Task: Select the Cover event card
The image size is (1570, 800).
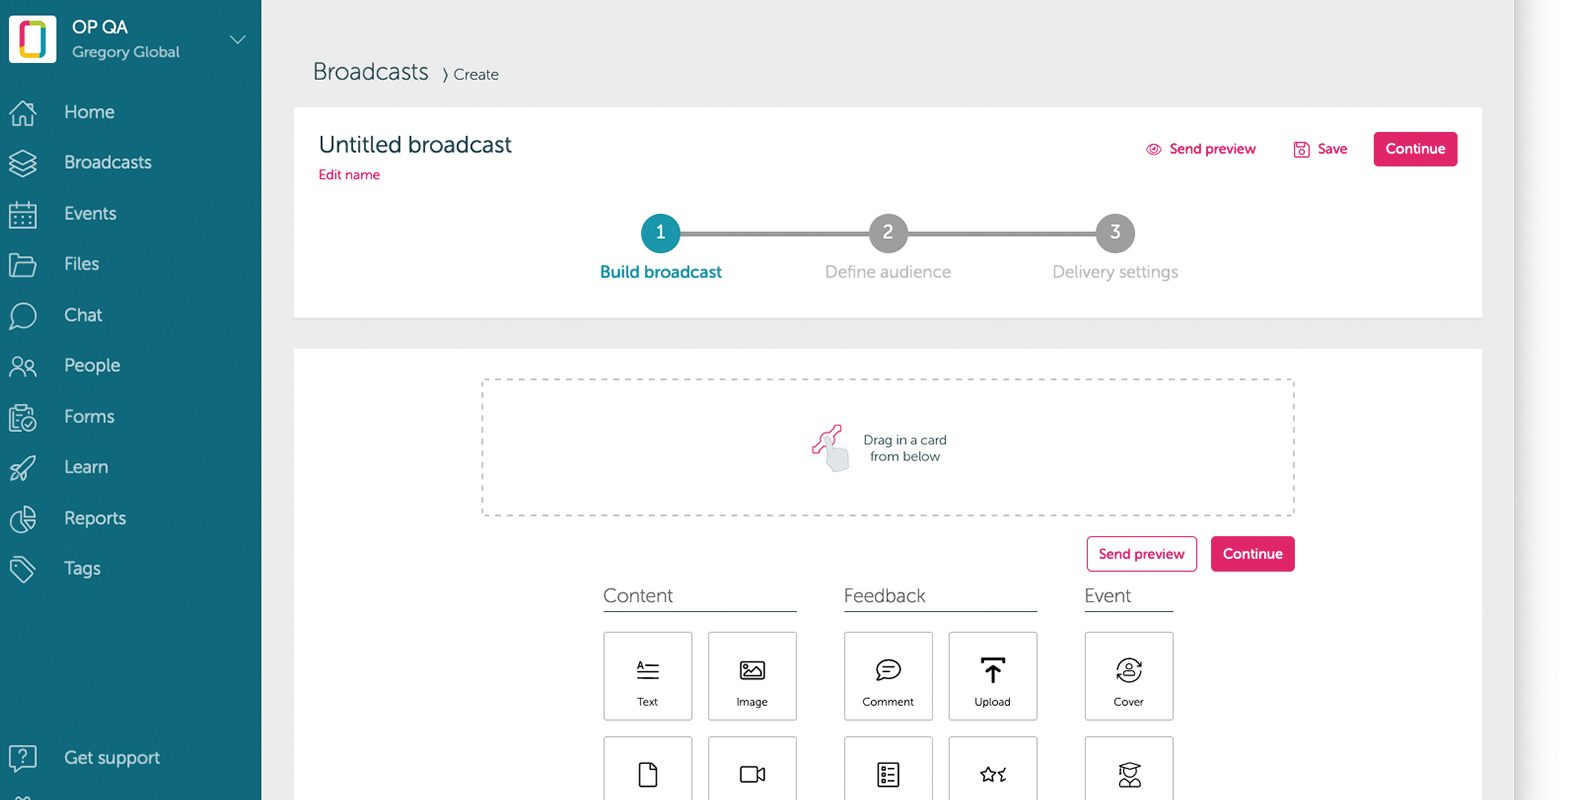Action: [1129, 676]
